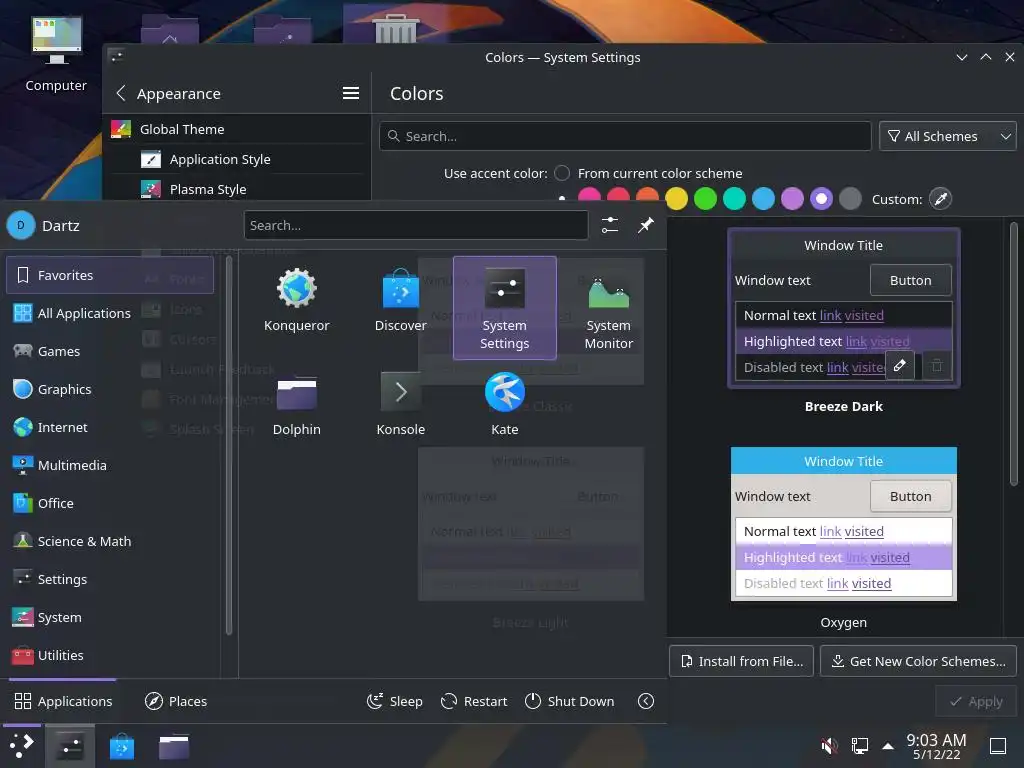The height and width of the screenshot is (768, 1024).
Task: Open Science & Math category
Action: [x=110, y=541]
